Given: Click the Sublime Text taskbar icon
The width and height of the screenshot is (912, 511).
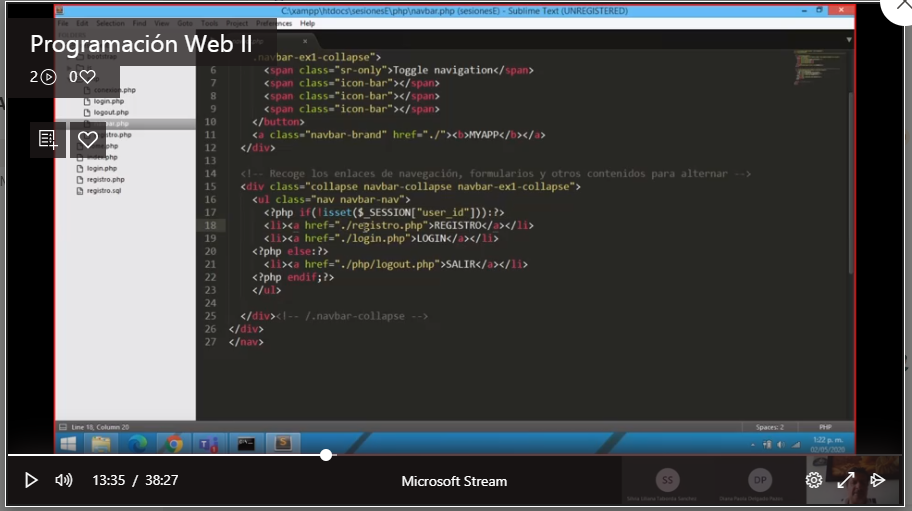Looking at the screenshot, I should [x=283, y=442].
